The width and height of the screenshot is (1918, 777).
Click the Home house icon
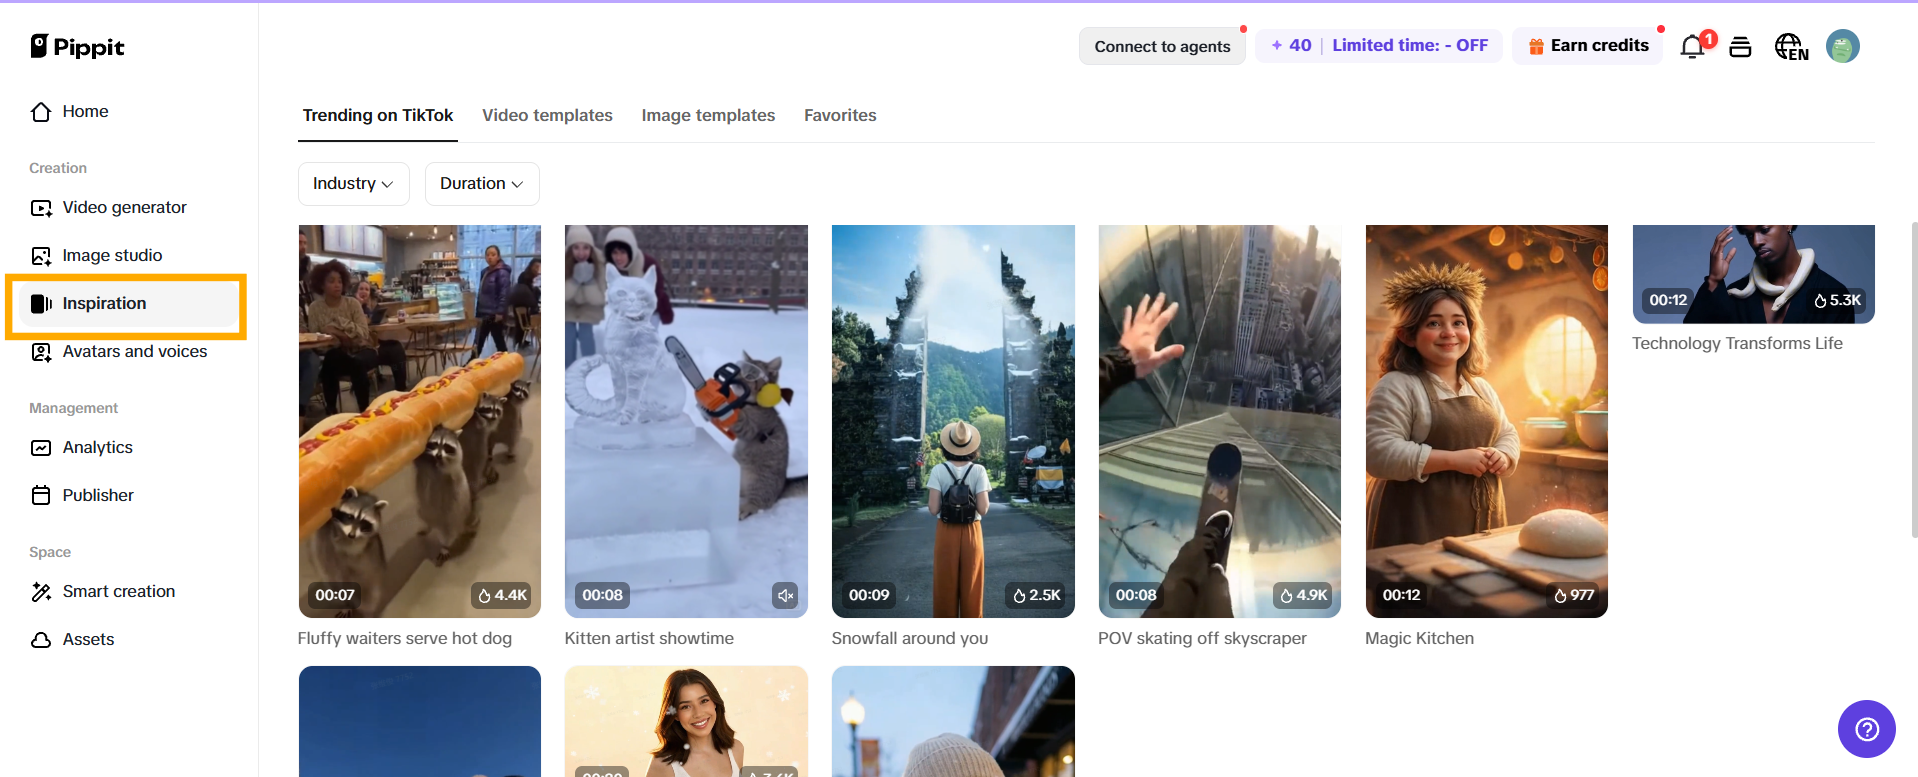tap(41, 111)
